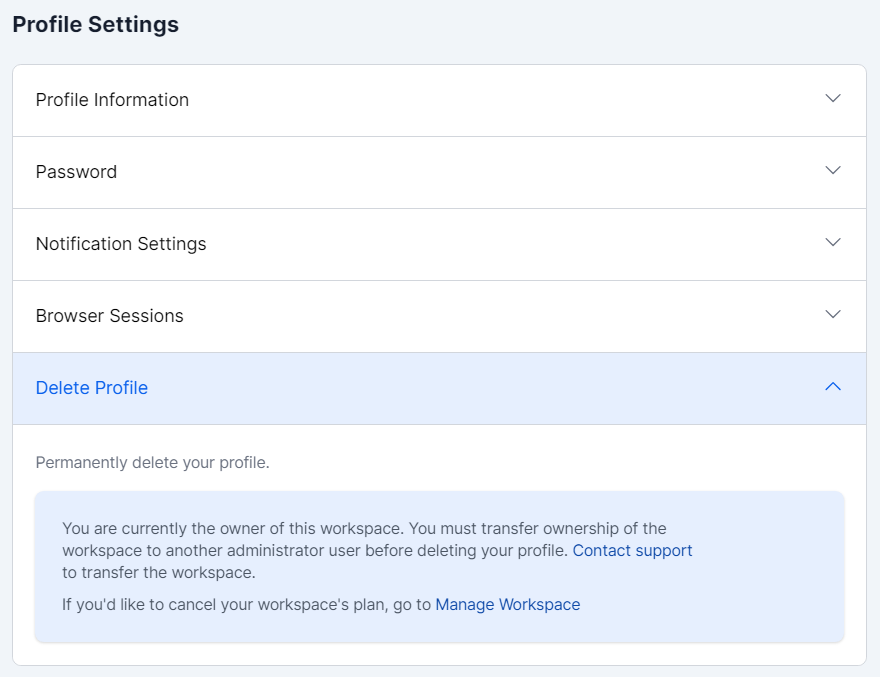
Task: Click blank area of Profile Information header
Action: point(500,100)
